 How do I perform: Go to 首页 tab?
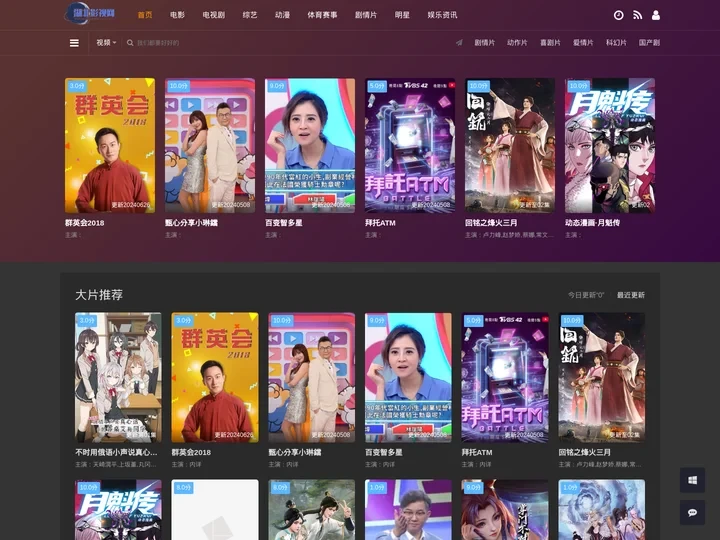point(145,15)
